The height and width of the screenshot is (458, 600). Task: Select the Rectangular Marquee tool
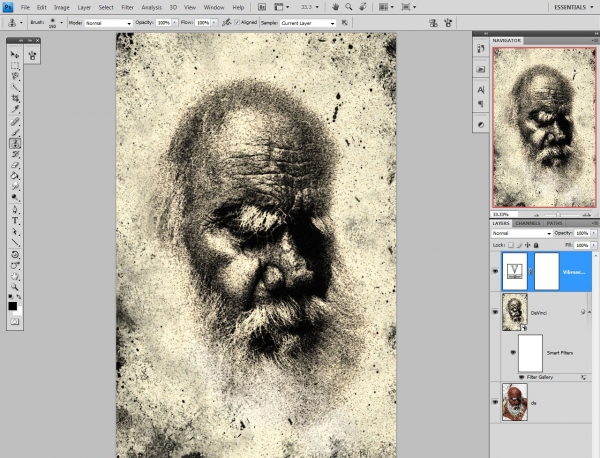tap(15, 66)
